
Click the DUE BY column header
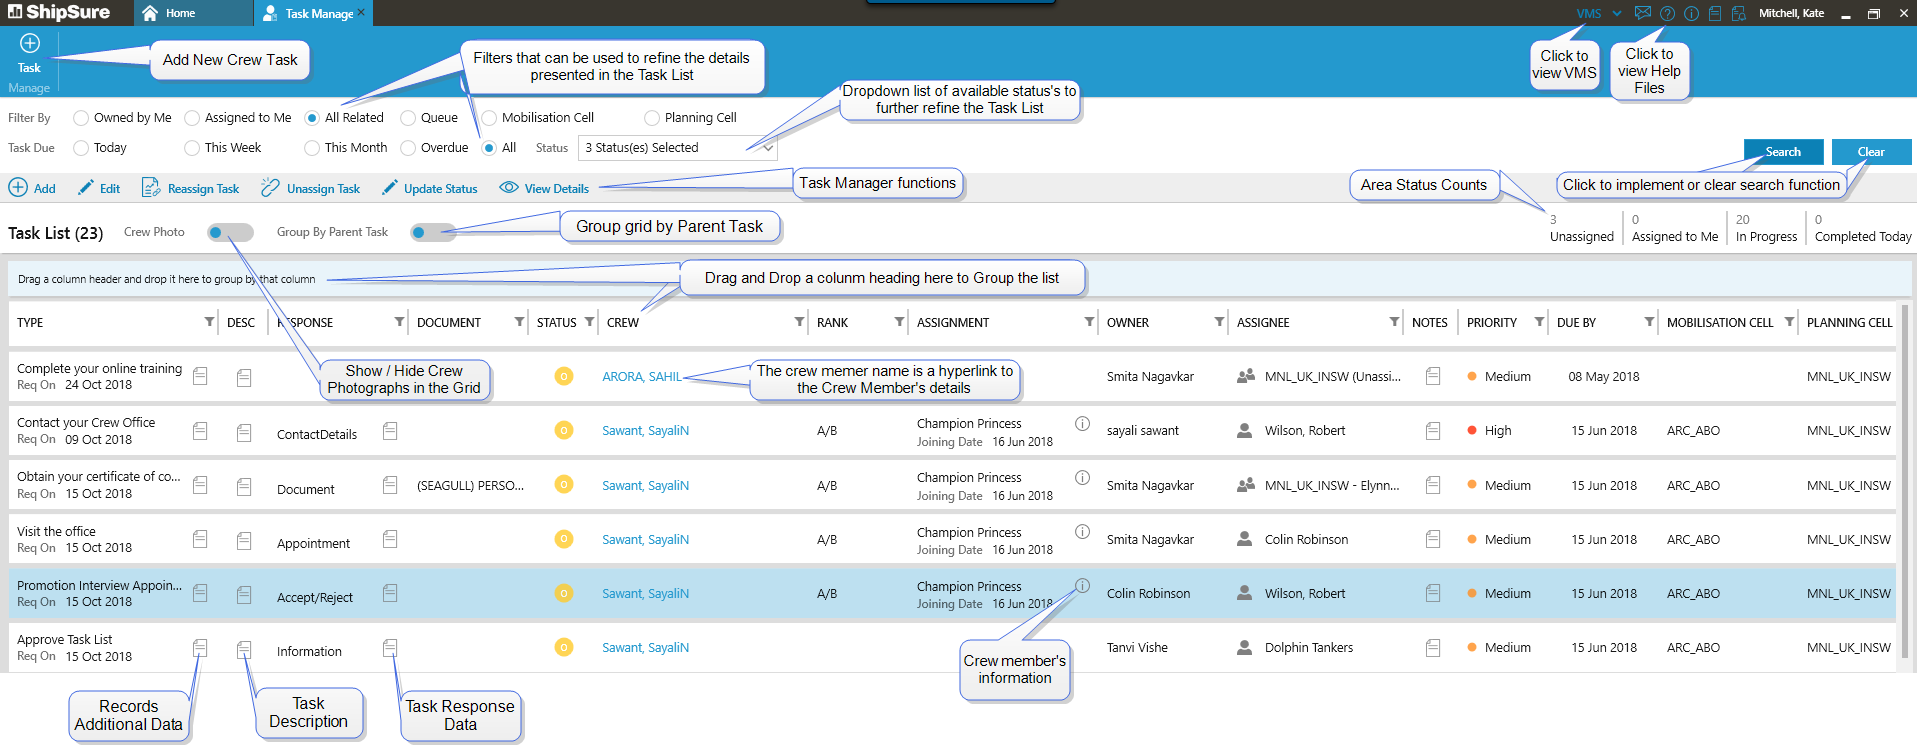pyautogui.click(x=1576, y=323)
